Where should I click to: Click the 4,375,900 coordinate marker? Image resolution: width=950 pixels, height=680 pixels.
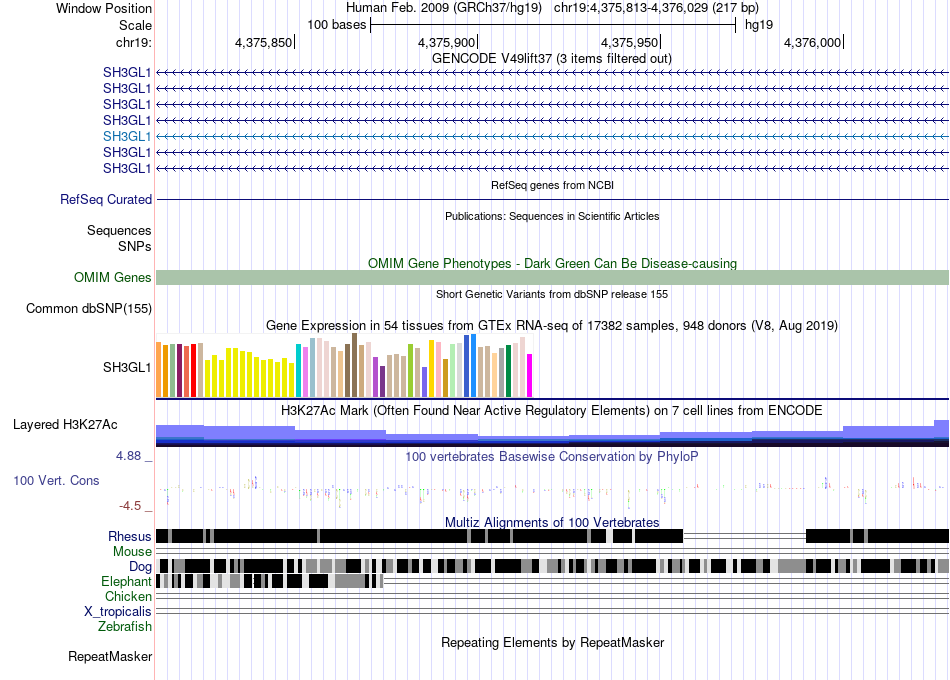click(447, 42)
